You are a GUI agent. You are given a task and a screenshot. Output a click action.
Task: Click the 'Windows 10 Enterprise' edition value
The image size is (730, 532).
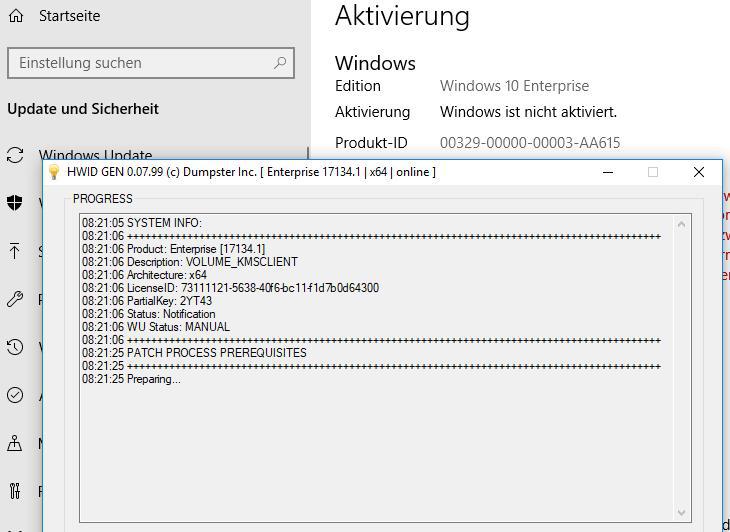coord(514,86)
